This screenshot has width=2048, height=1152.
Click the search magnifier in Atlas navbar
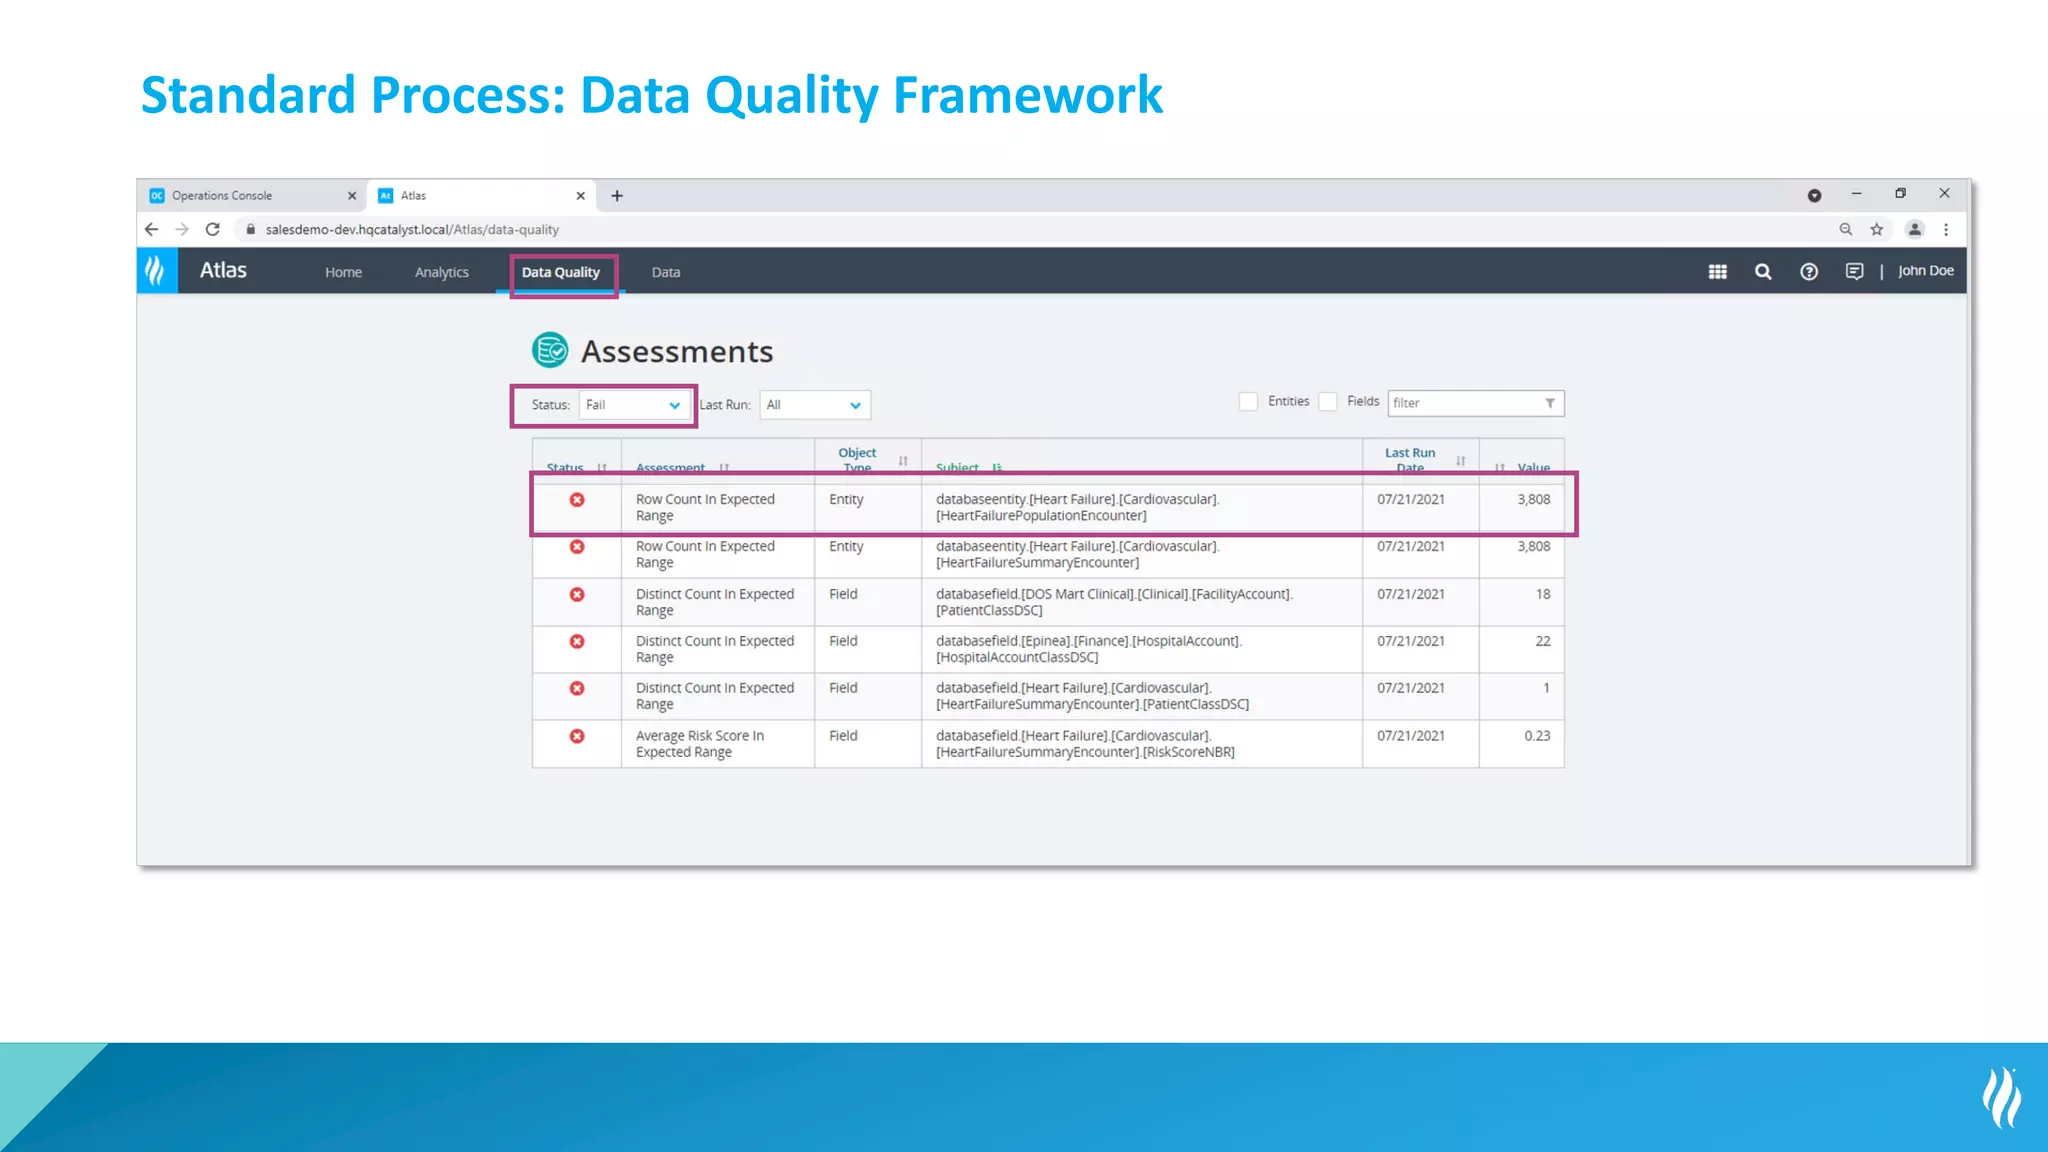click(1763, 272)
